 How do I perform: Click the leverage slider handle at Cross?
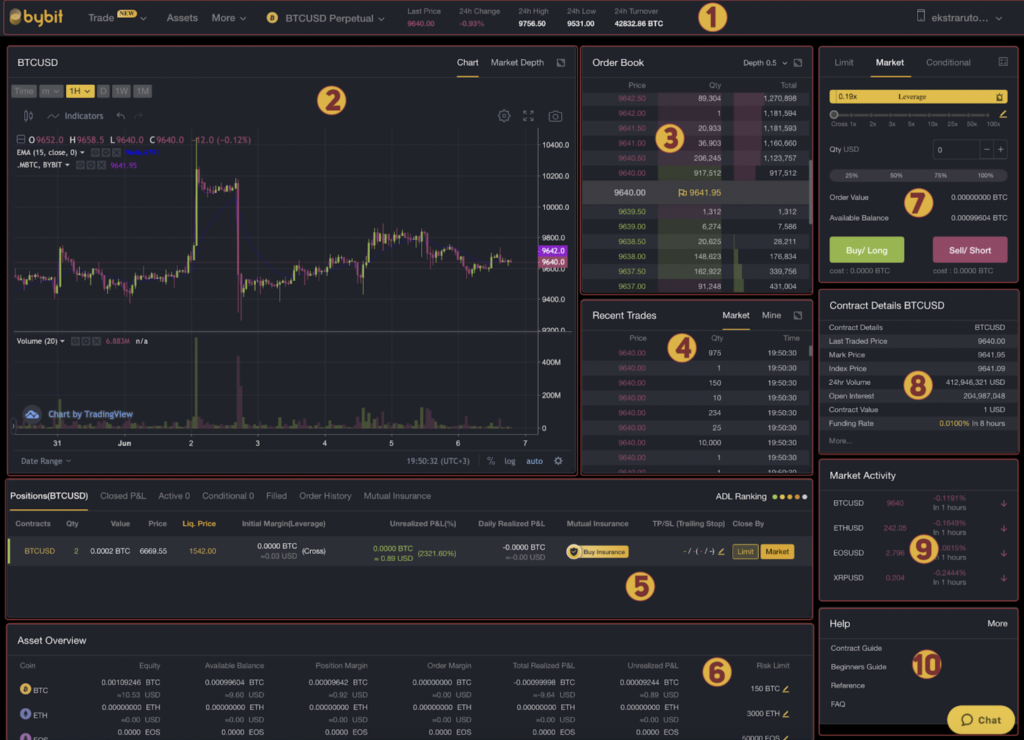click(834, 114)
